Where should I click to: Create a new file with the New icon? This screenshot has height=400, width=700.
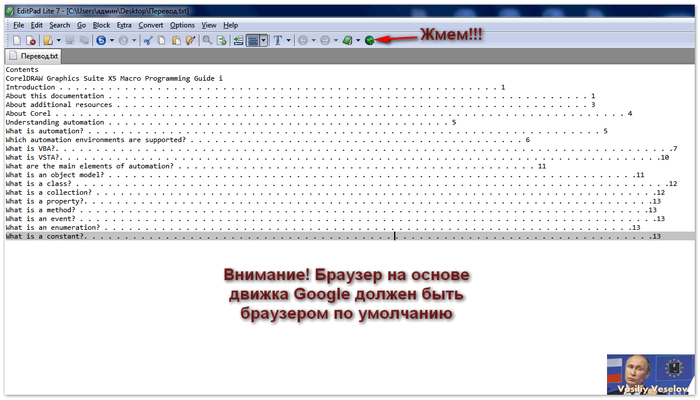coord(17,41)
